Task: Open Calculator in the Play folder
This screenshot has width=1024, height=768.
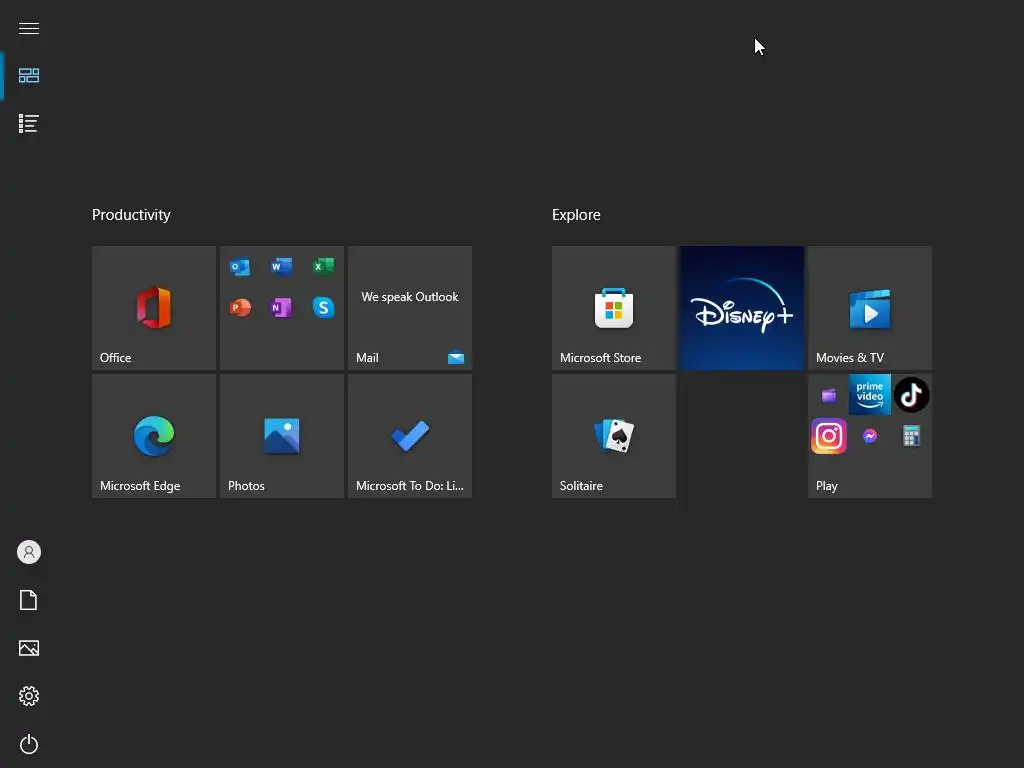Action: click(912, 436)
